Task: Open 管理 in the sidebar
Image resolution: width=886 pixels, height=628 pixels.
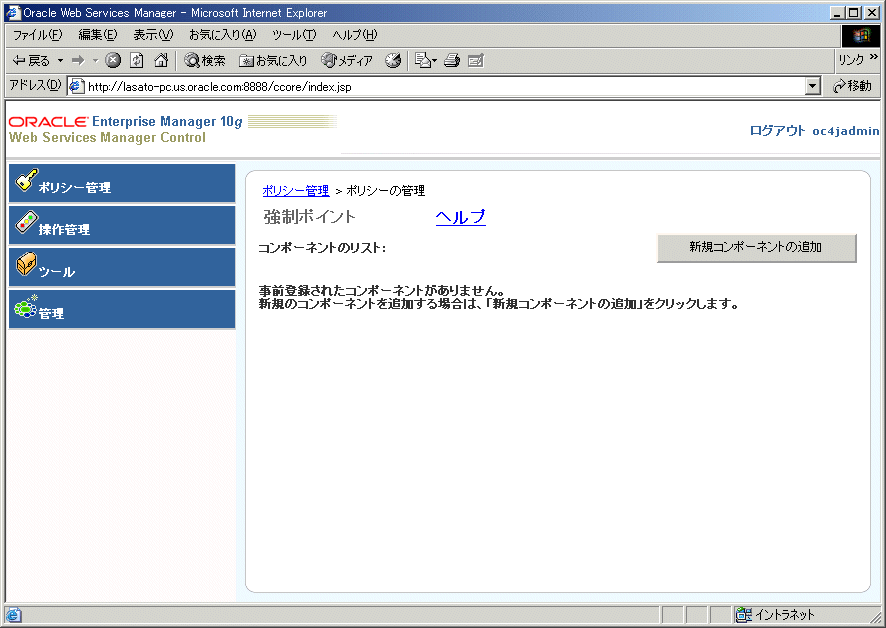Action: [122, 309]
